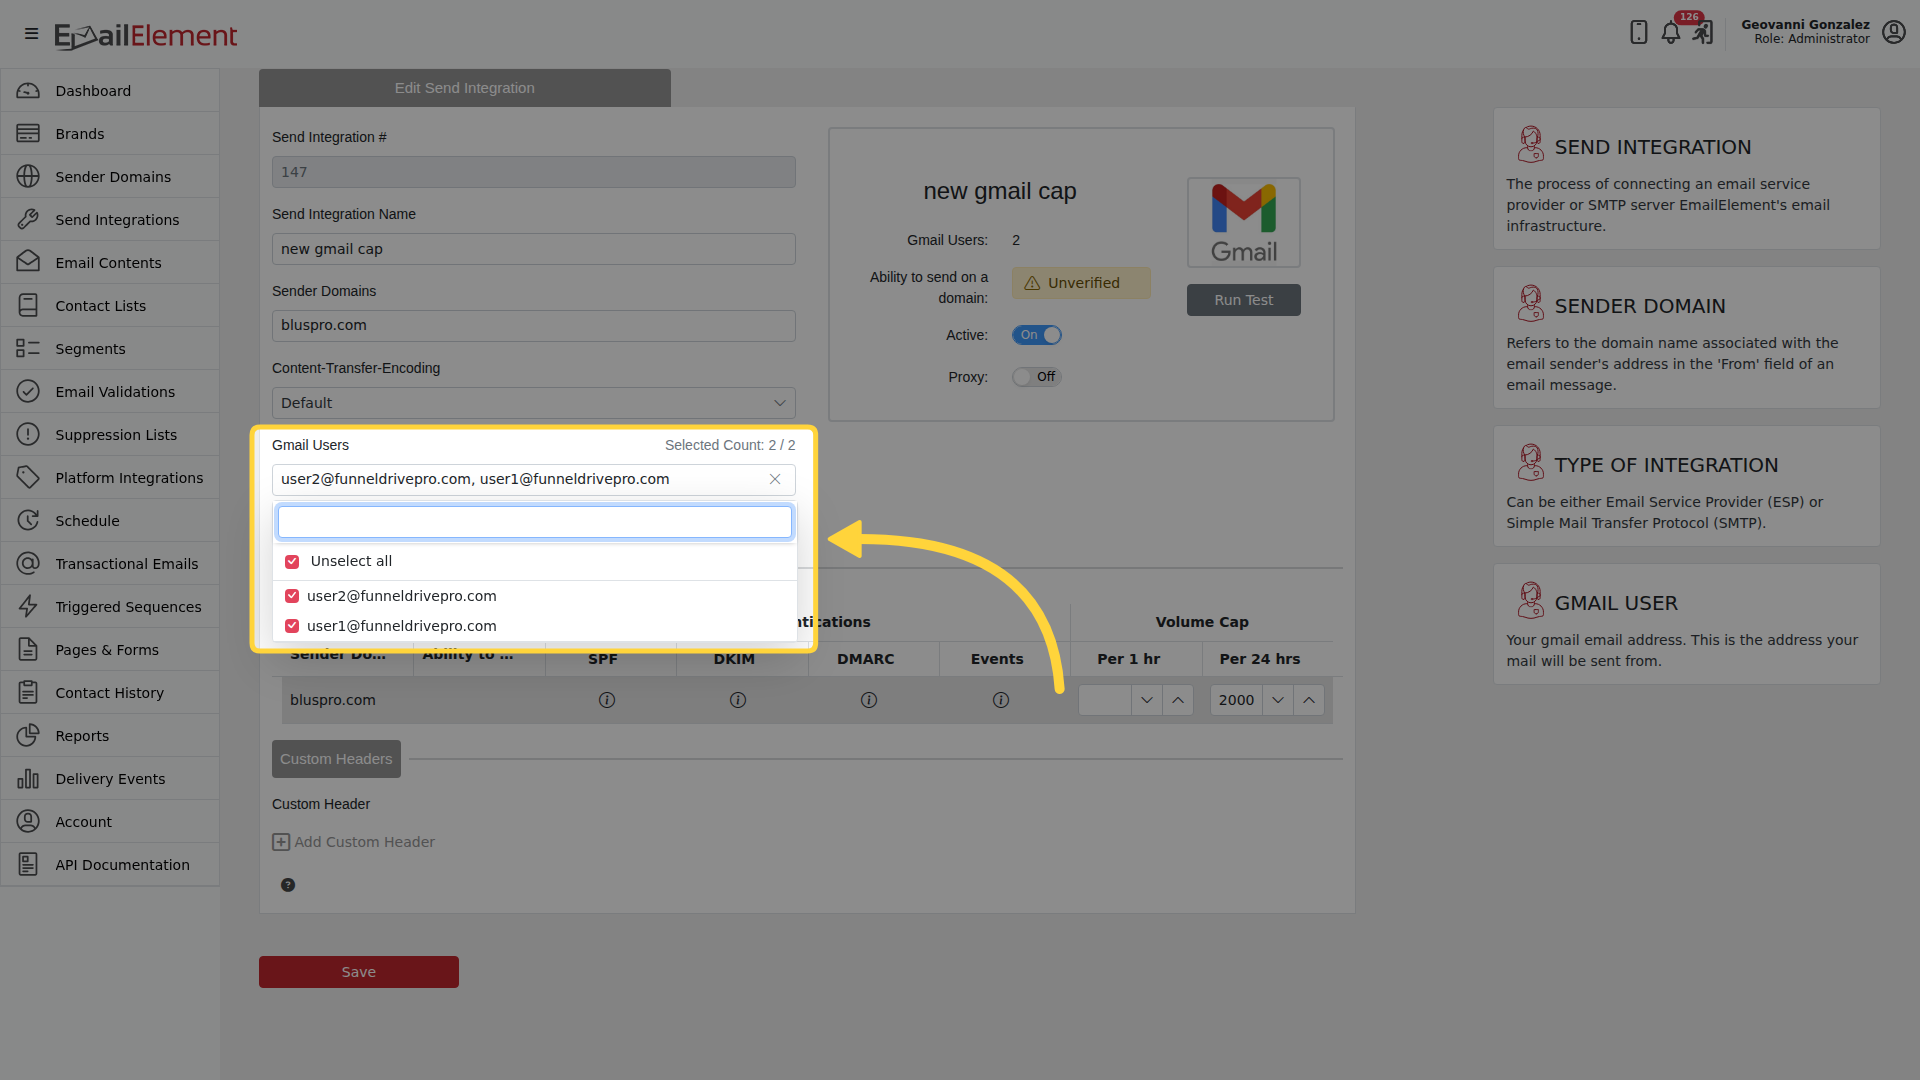Clear selected Gmail users with X icon
Screen dimensions: 1920x1080
(775, 479)
